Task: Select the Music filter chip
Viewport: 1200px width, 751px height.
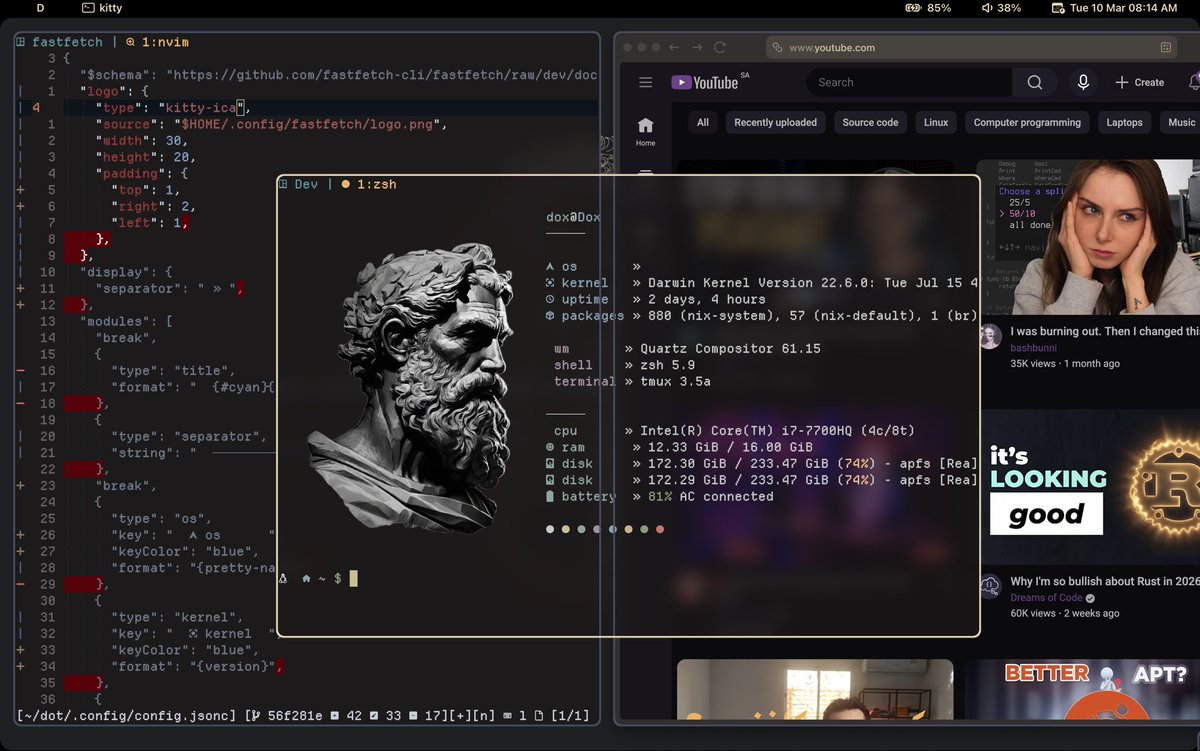Action: tap(1181, 122)
